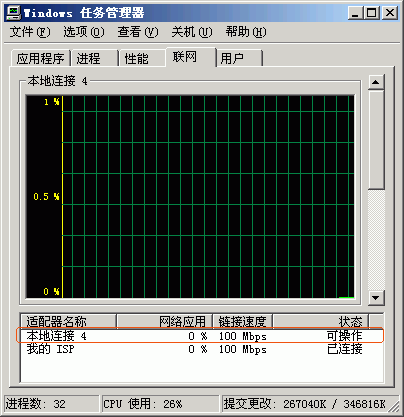Open the 选项(O) menu
Image resolution: width=404 pixels, height=417 pixels.
[84, 32]
